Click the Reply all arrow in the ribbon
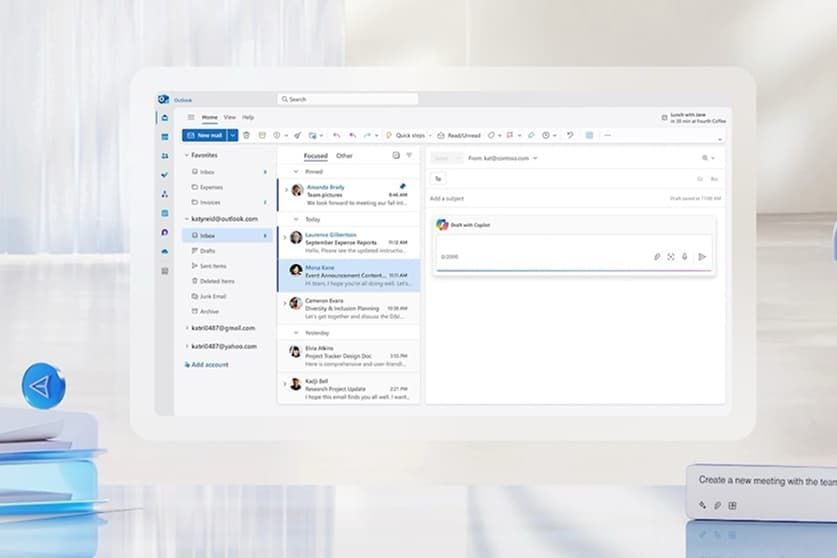 pos(352,136)
